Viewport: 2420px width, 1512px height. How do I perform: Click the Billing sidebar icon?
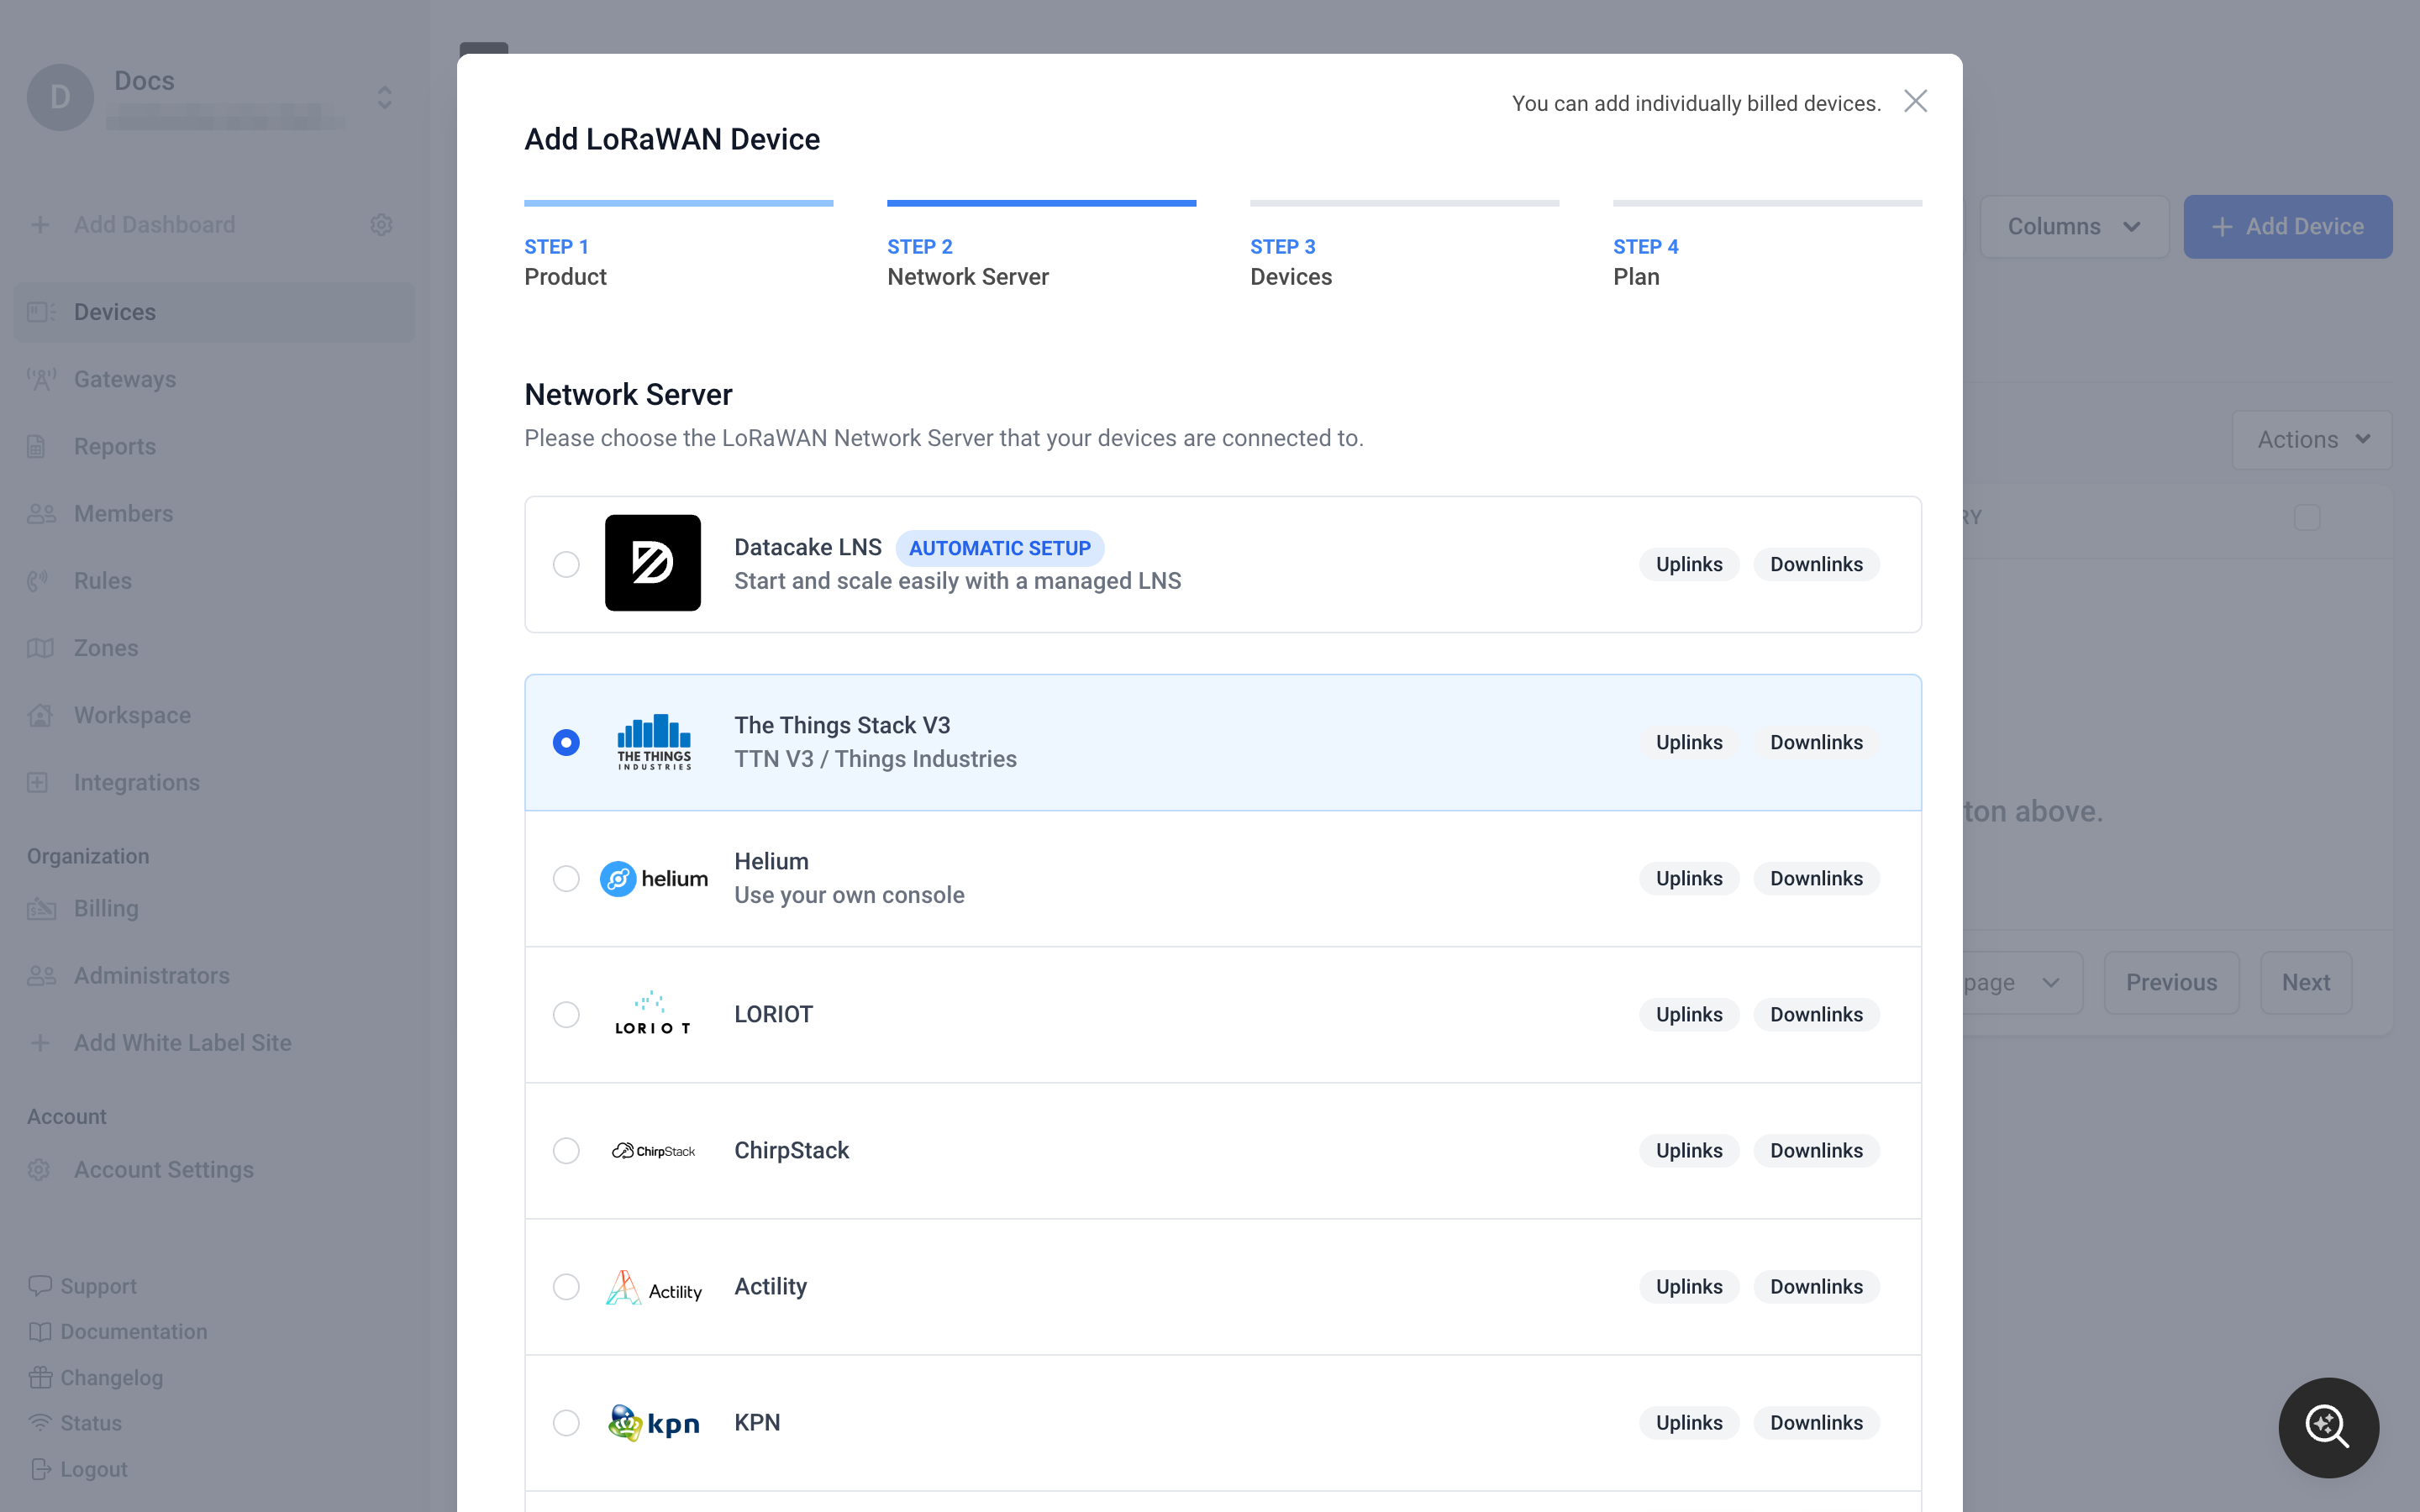coord(41,908)
